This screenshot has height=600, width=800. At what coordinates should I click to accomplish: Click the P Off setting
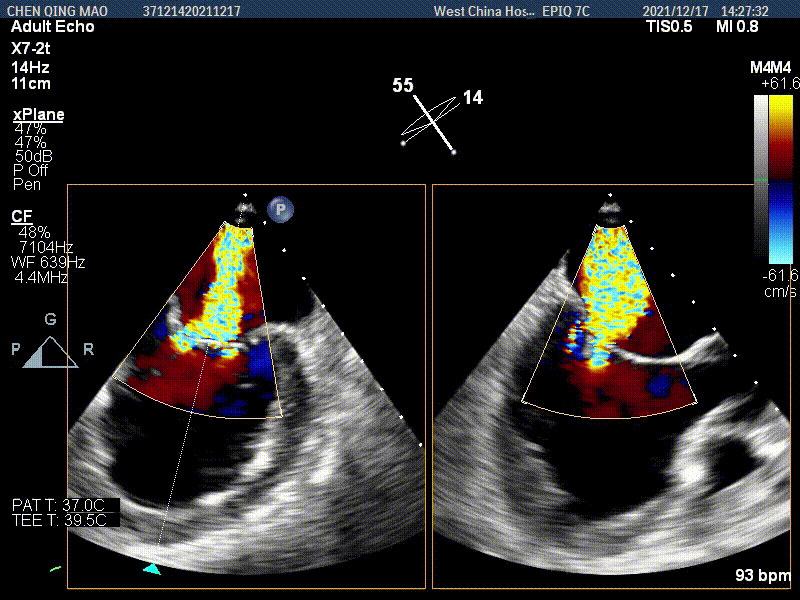(x=31, y=171)
